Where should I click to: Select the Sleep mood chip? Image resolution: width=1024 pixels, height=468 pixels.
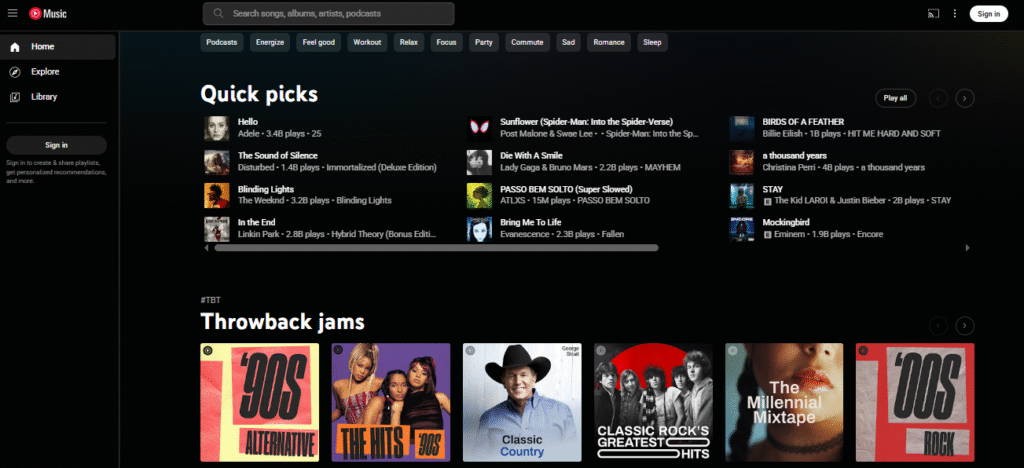point(652,42)
